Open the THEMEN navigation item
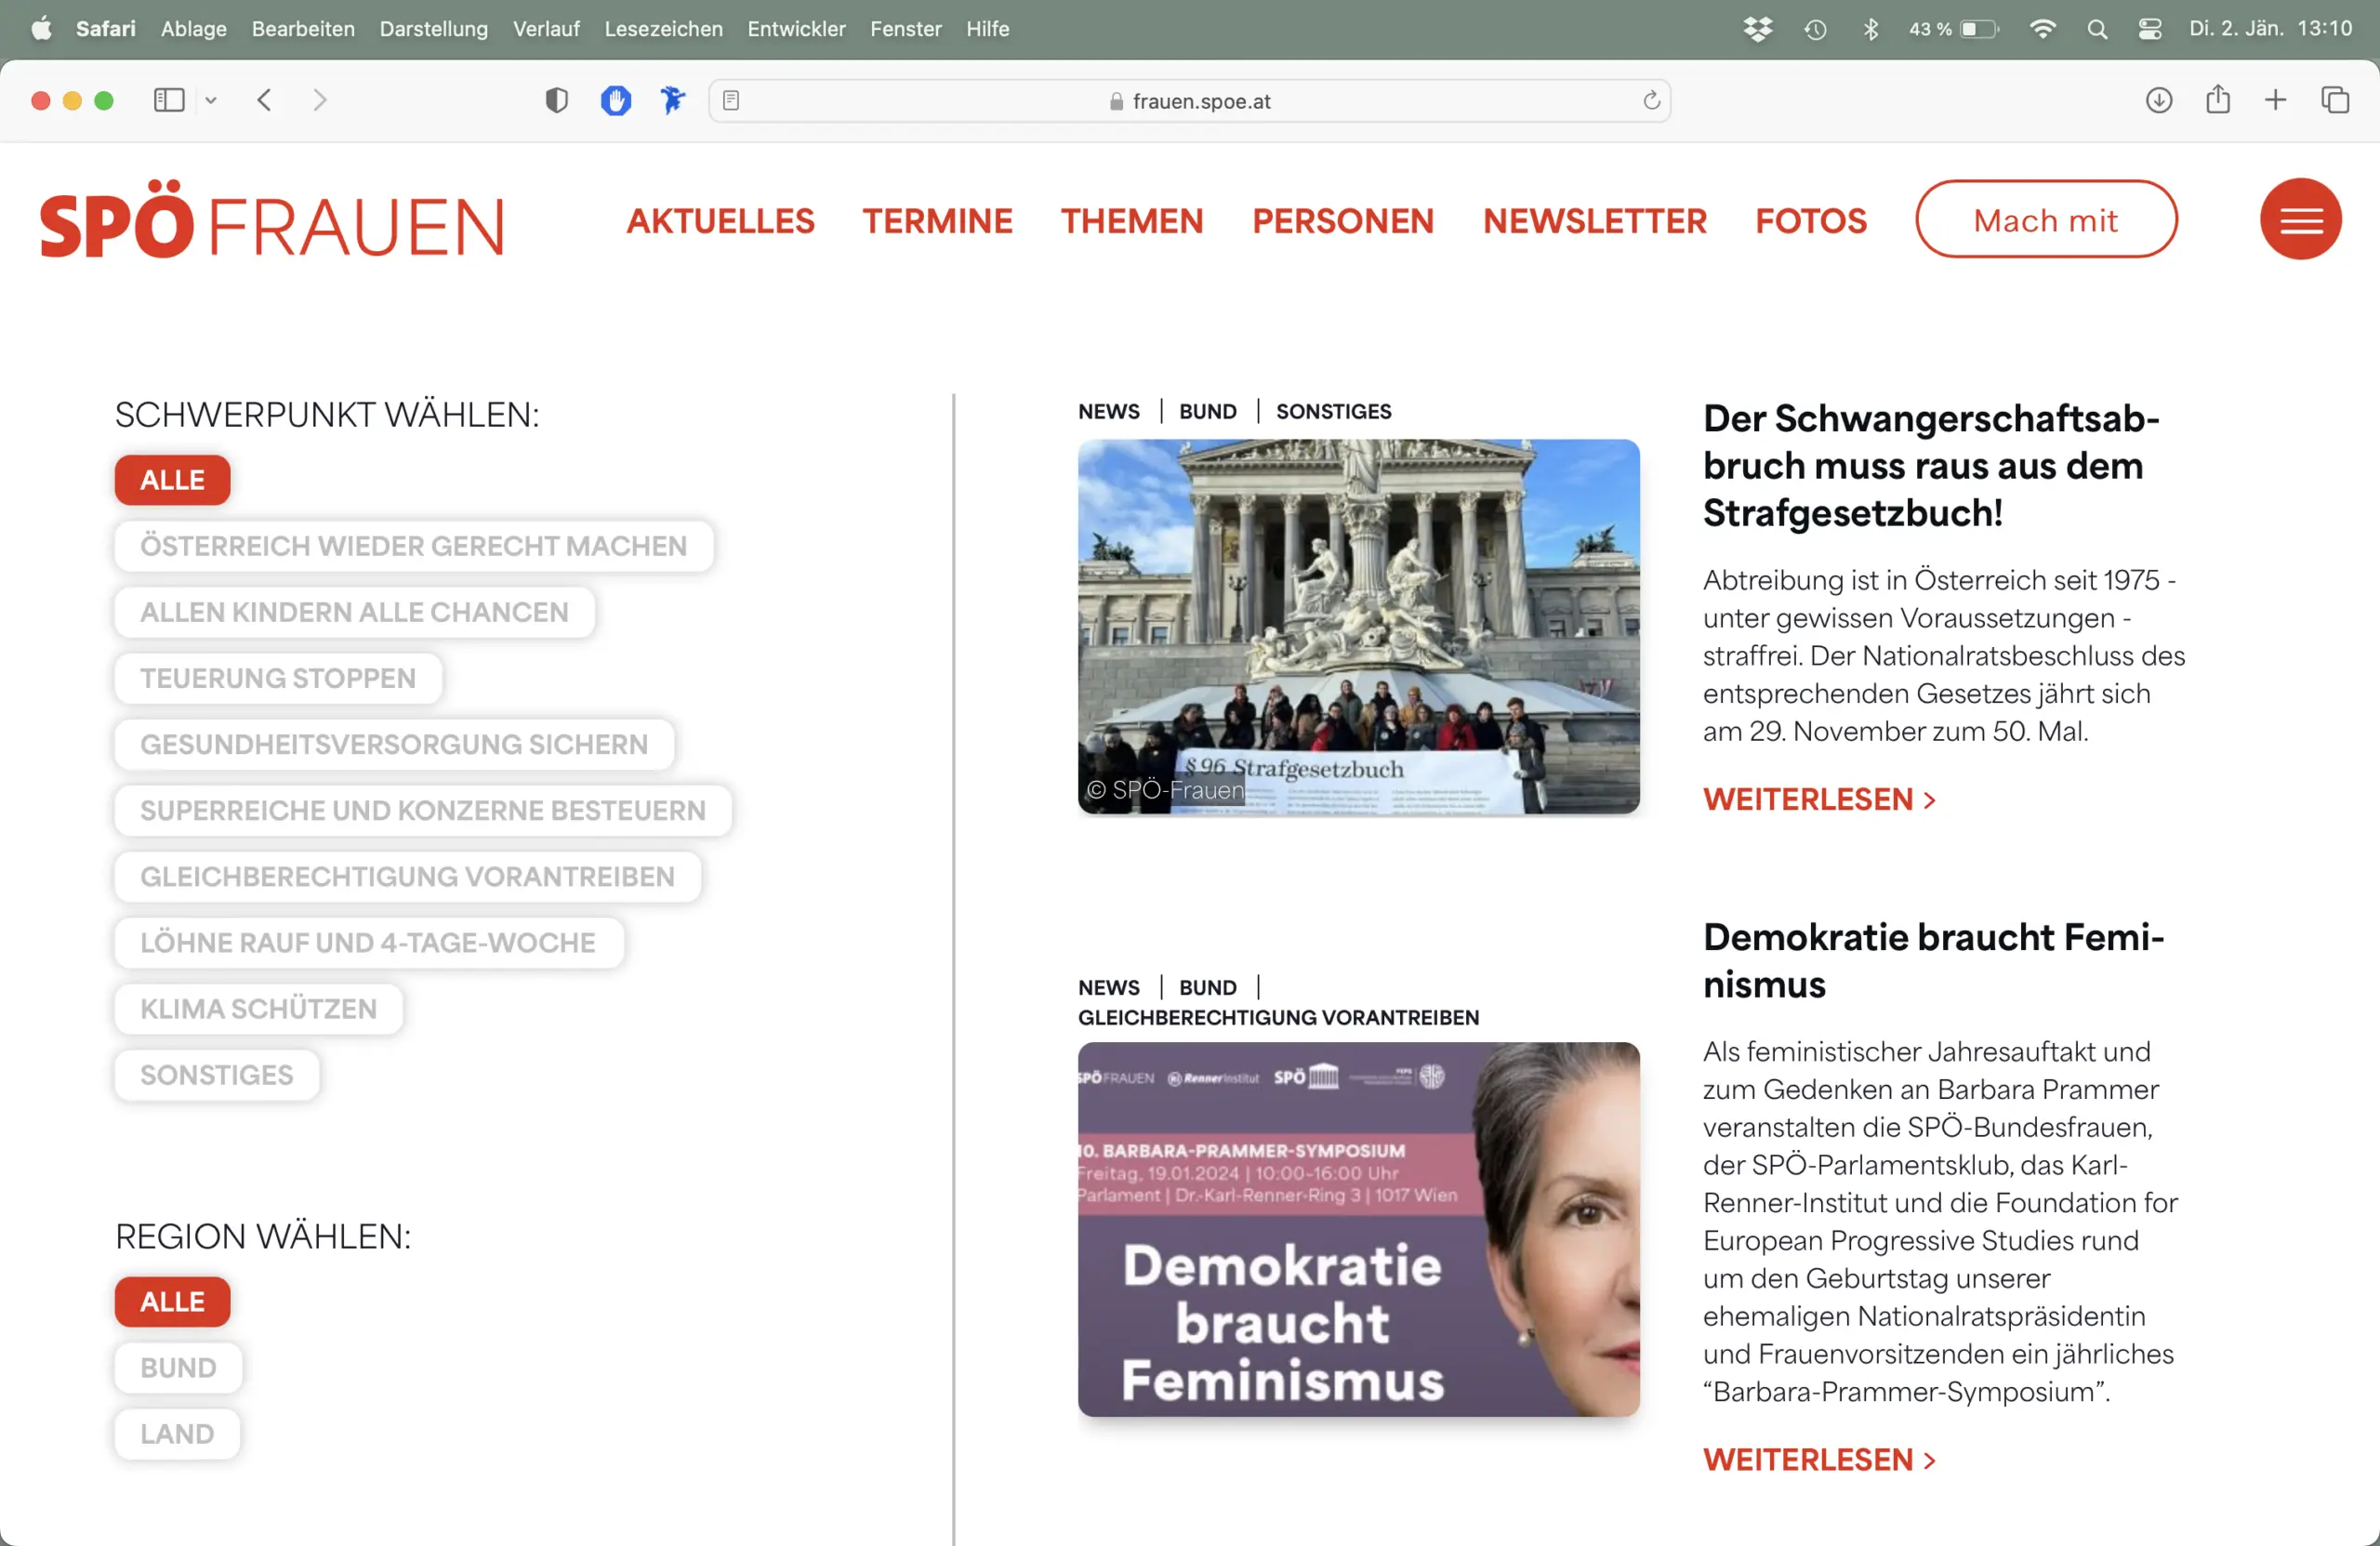Screen dimensions: 2380x1546 pyautogui.click(x=1131, y=220)
